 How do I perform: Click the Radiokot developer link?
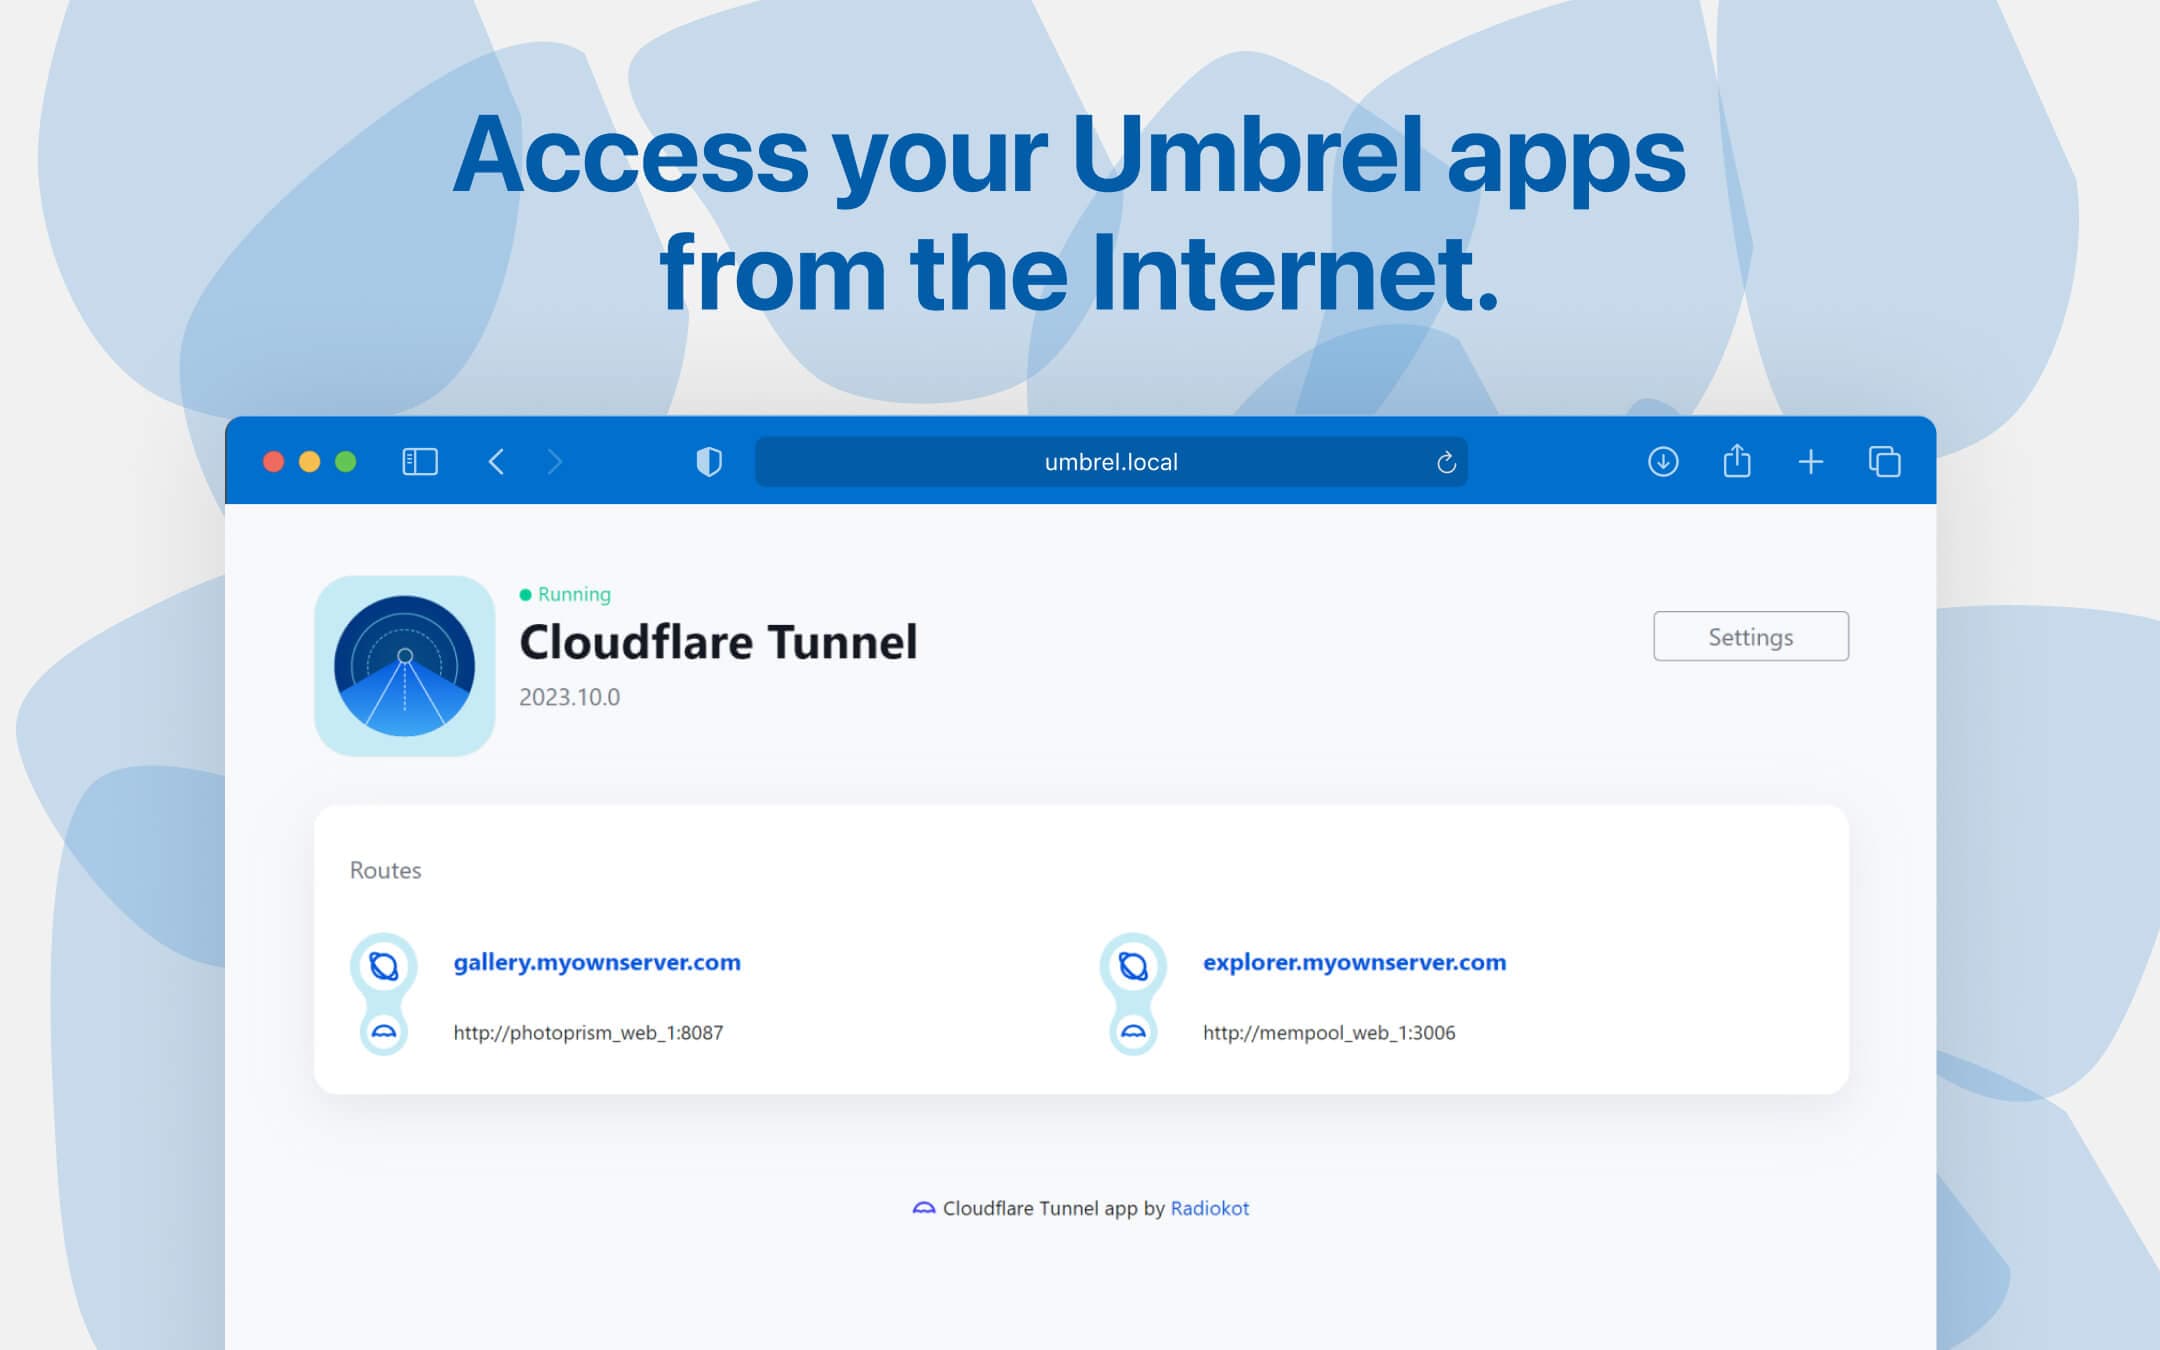[x=1211, y=1207]
